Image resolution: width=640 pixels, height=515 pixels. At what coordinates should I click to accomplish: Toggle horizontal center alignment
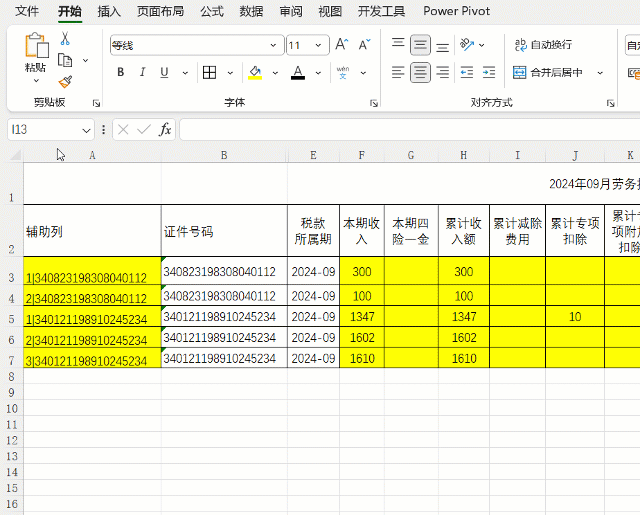coord(420,73)
